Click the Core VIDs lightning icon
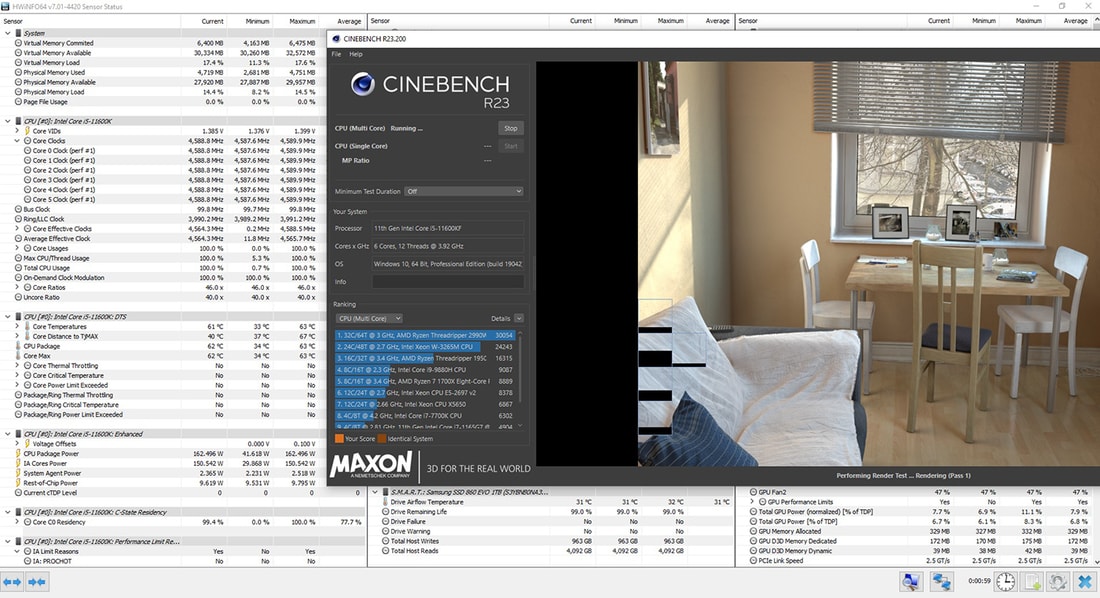The height and width of the screenshot is (598, 1100). click(27, 131)
